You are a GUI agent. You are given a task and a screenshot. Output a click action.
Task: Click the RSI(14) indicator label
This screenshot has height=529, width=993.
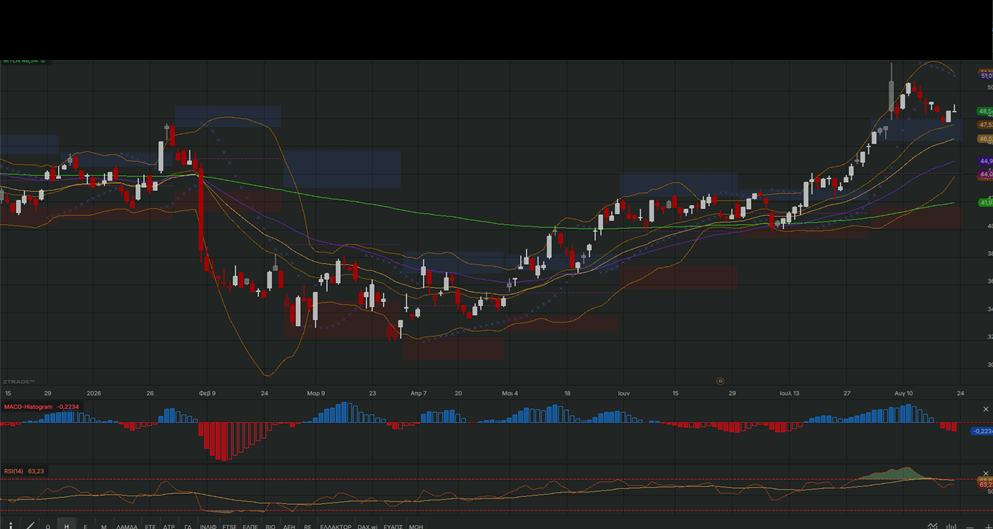[13, 471]
